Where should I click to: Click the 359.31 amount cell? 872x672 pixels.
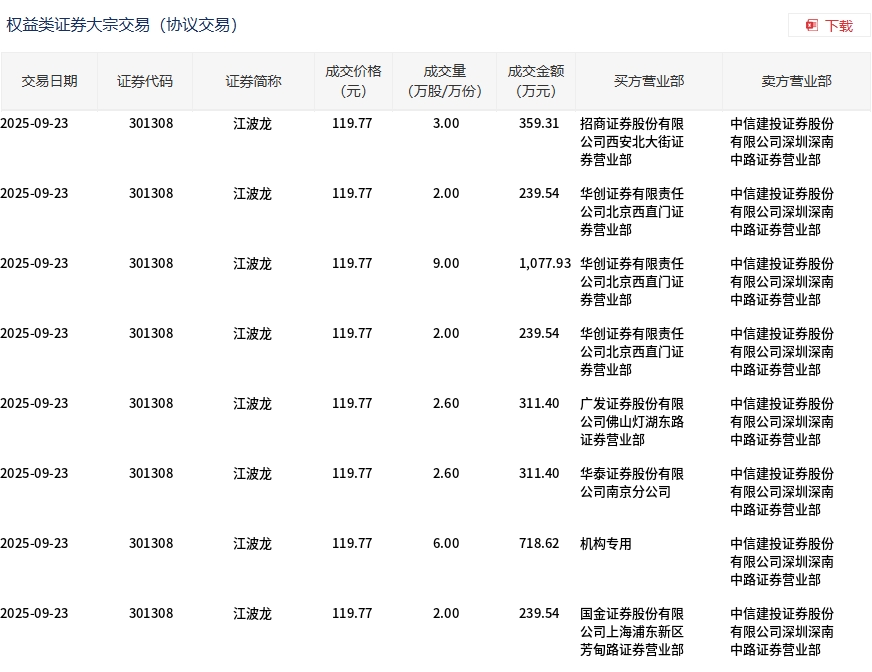point(539,123)
